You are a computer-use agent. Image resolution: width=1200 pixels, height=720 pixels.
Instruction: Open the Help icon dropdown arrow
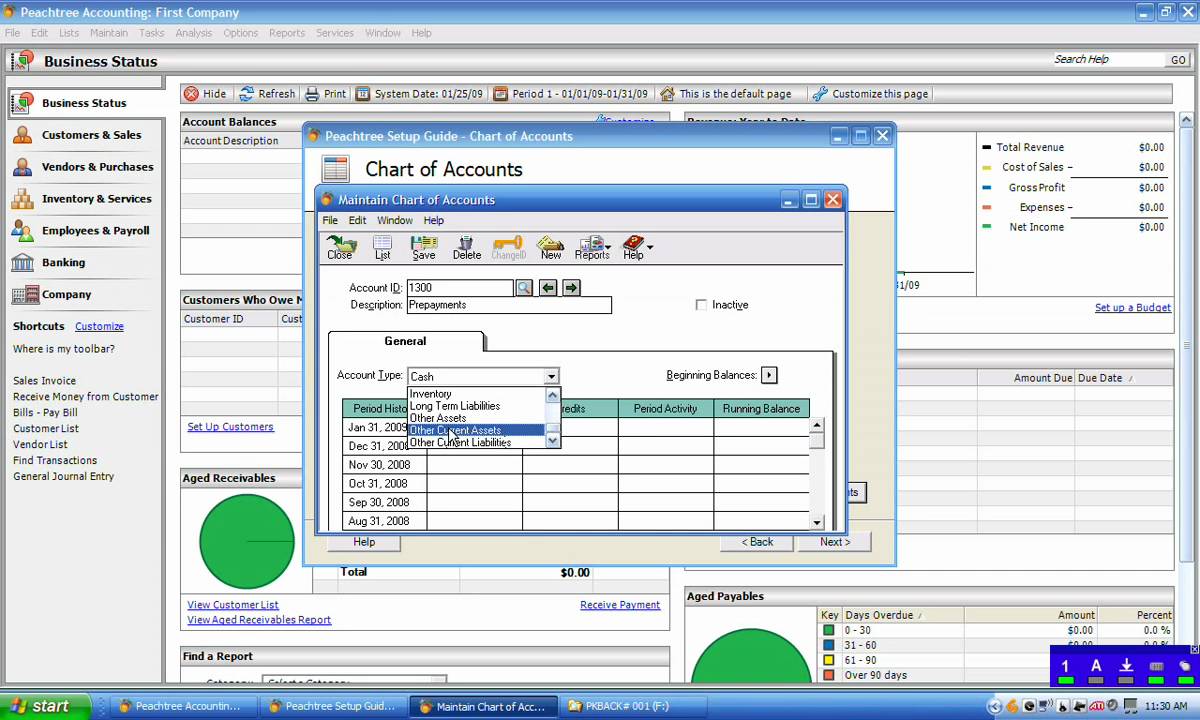coord(650,247)
